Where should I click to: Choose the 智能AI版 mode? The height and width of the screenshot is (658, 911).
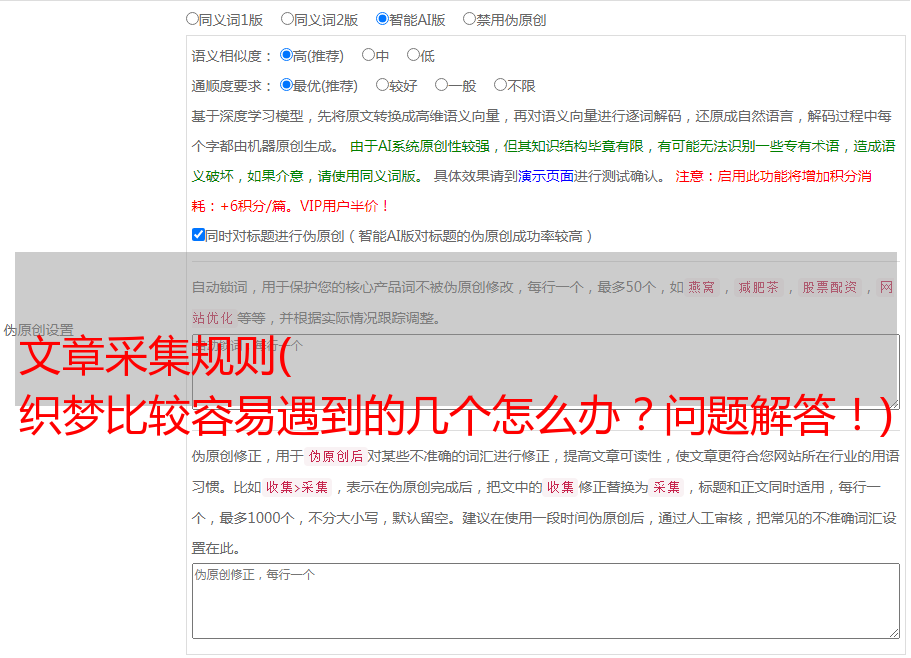pos(383,18)
